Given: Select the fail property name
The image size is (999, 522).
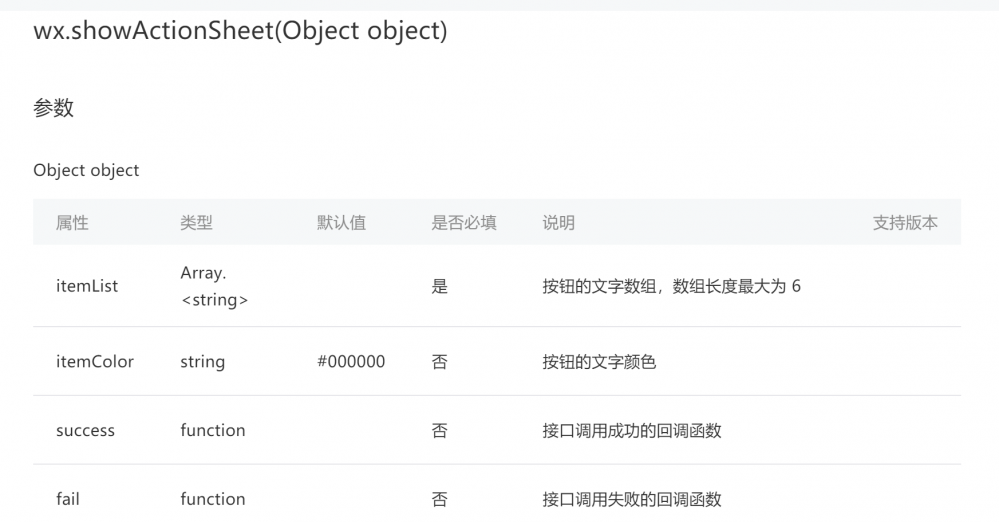Looking at the screenshot, I should (x=68, y=499).
